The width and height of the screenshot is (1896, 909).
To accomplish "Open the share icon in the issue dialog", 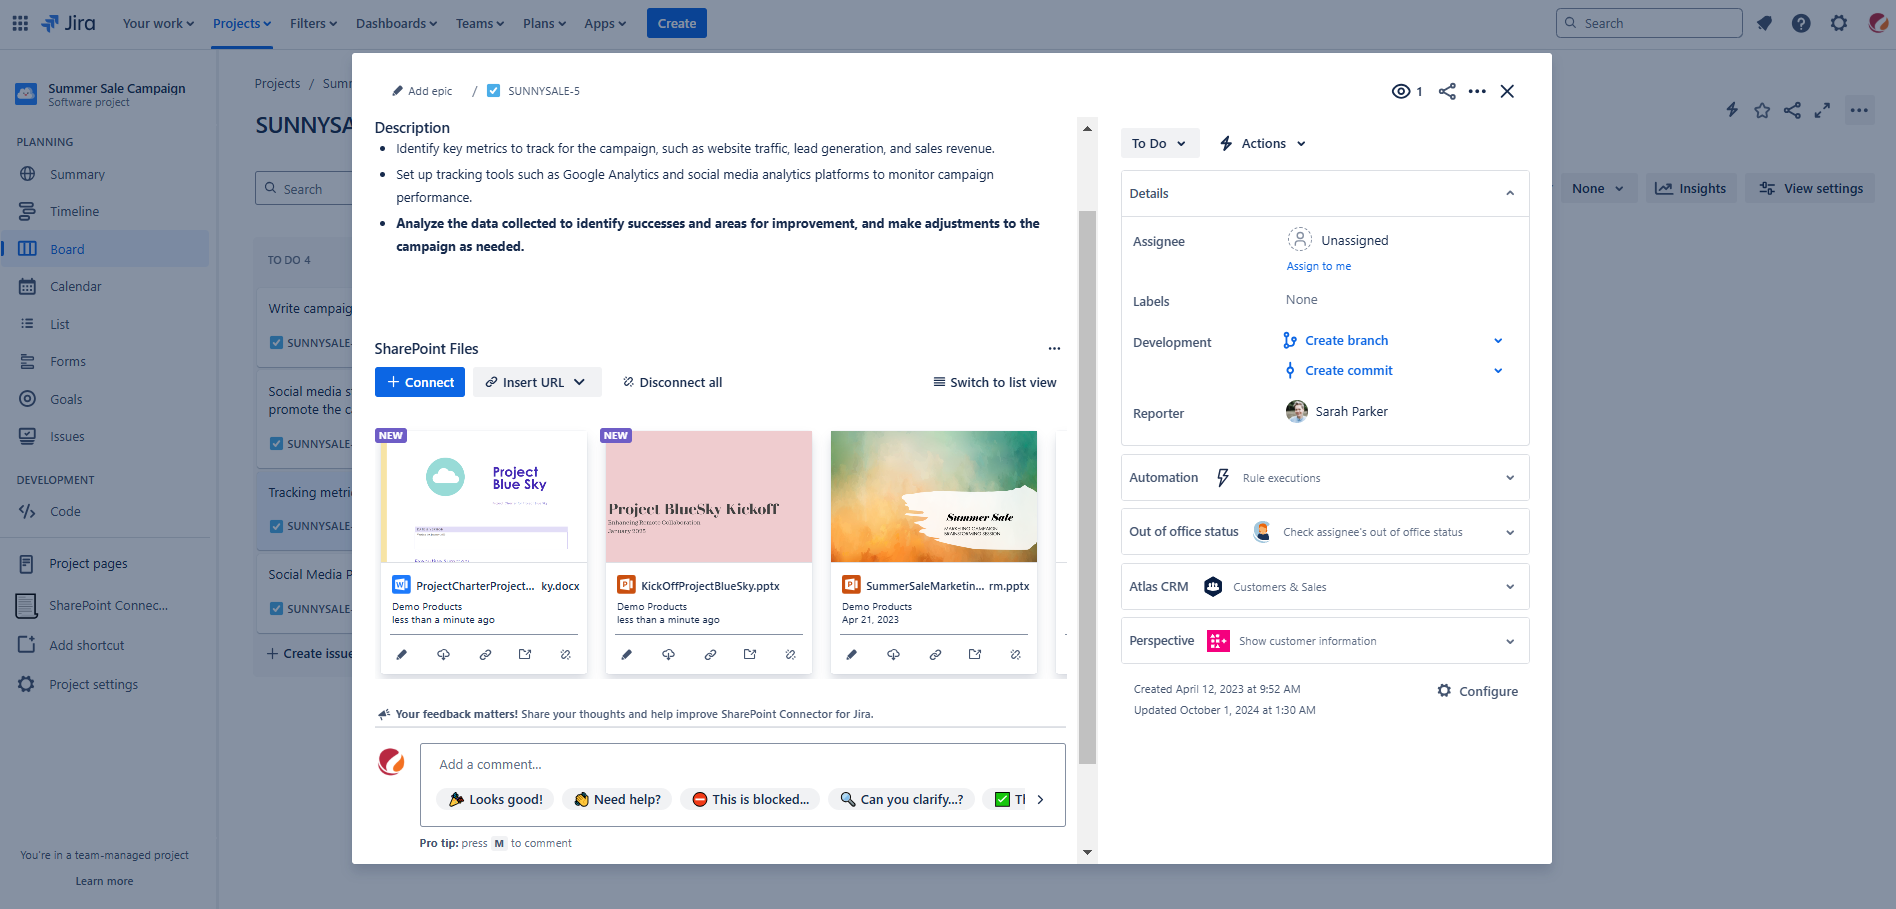I will coord(1446,91).
